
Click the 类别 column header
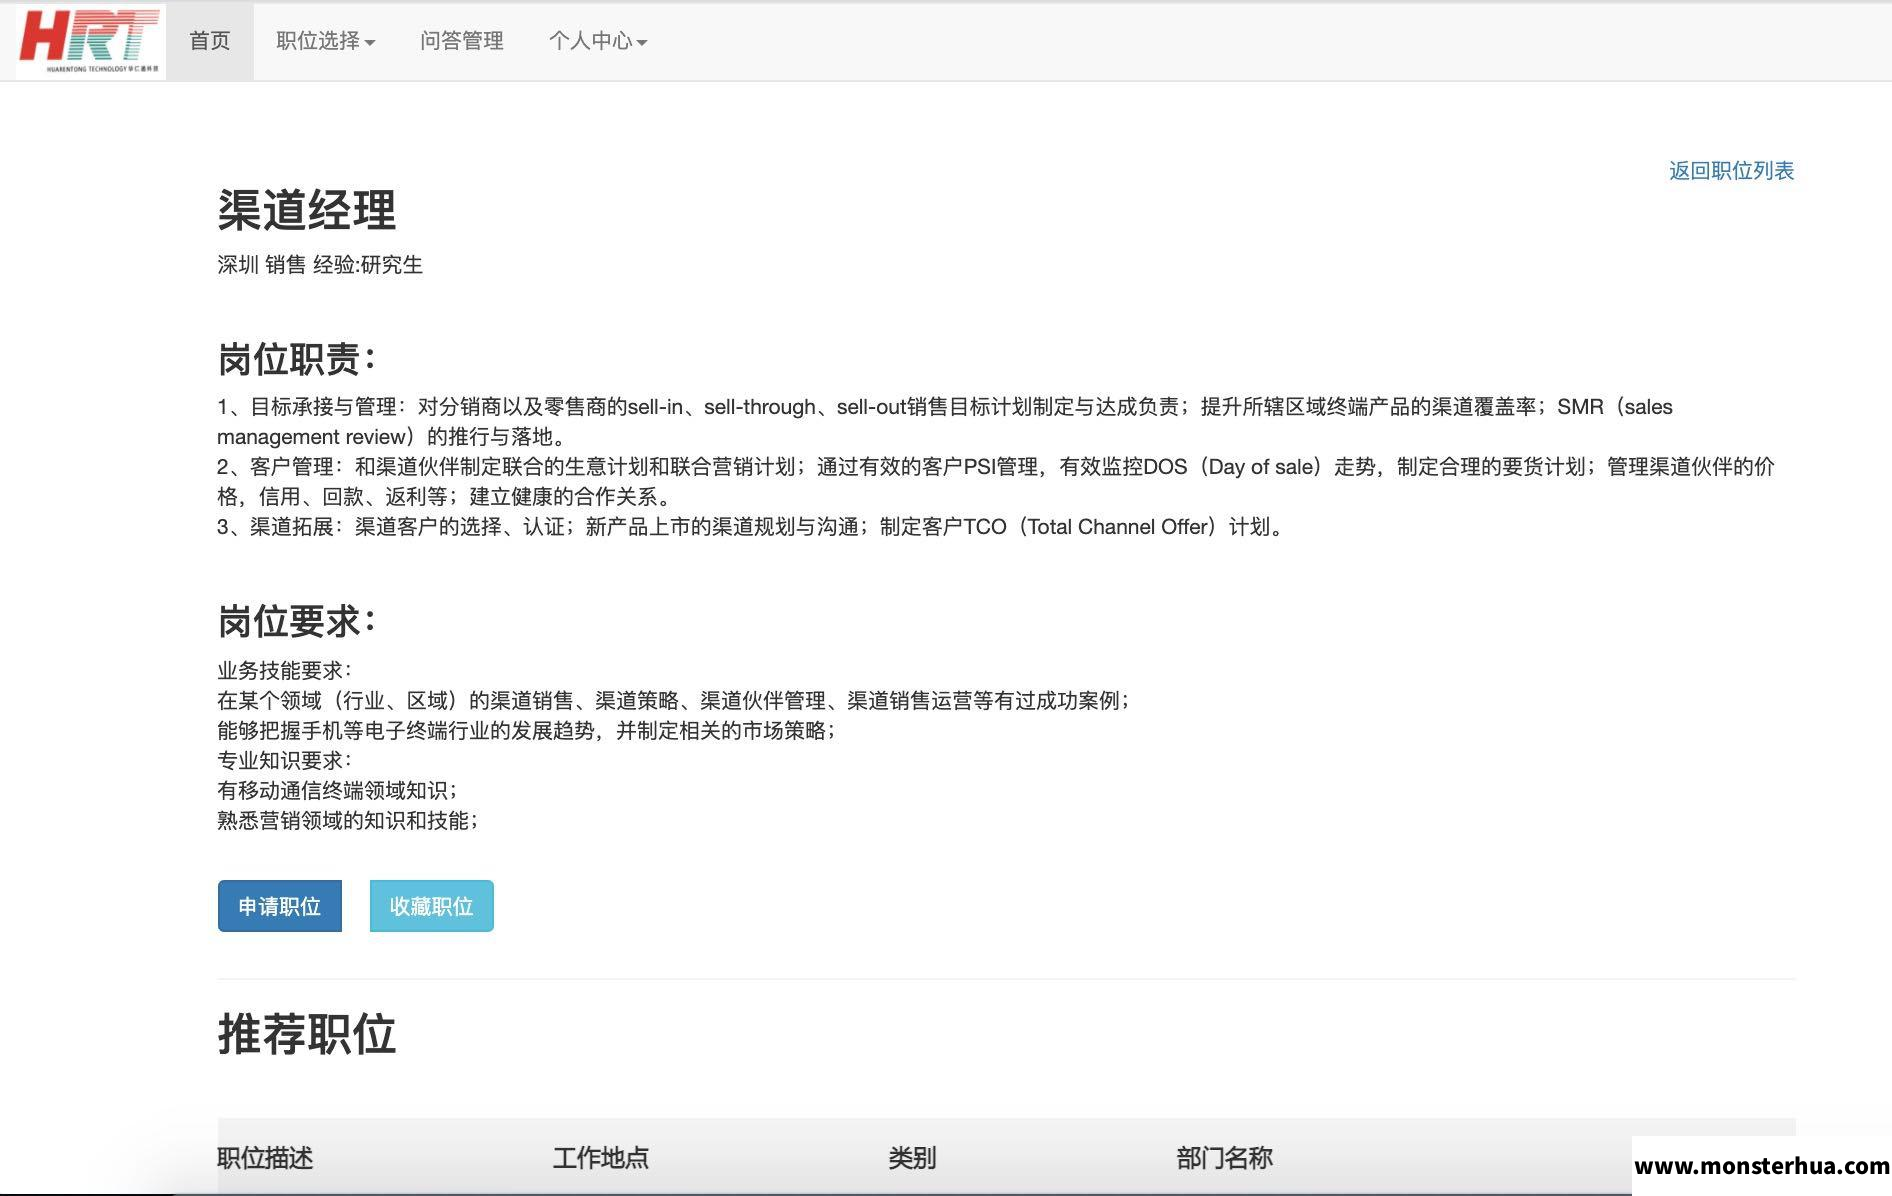coord(912,1158)
